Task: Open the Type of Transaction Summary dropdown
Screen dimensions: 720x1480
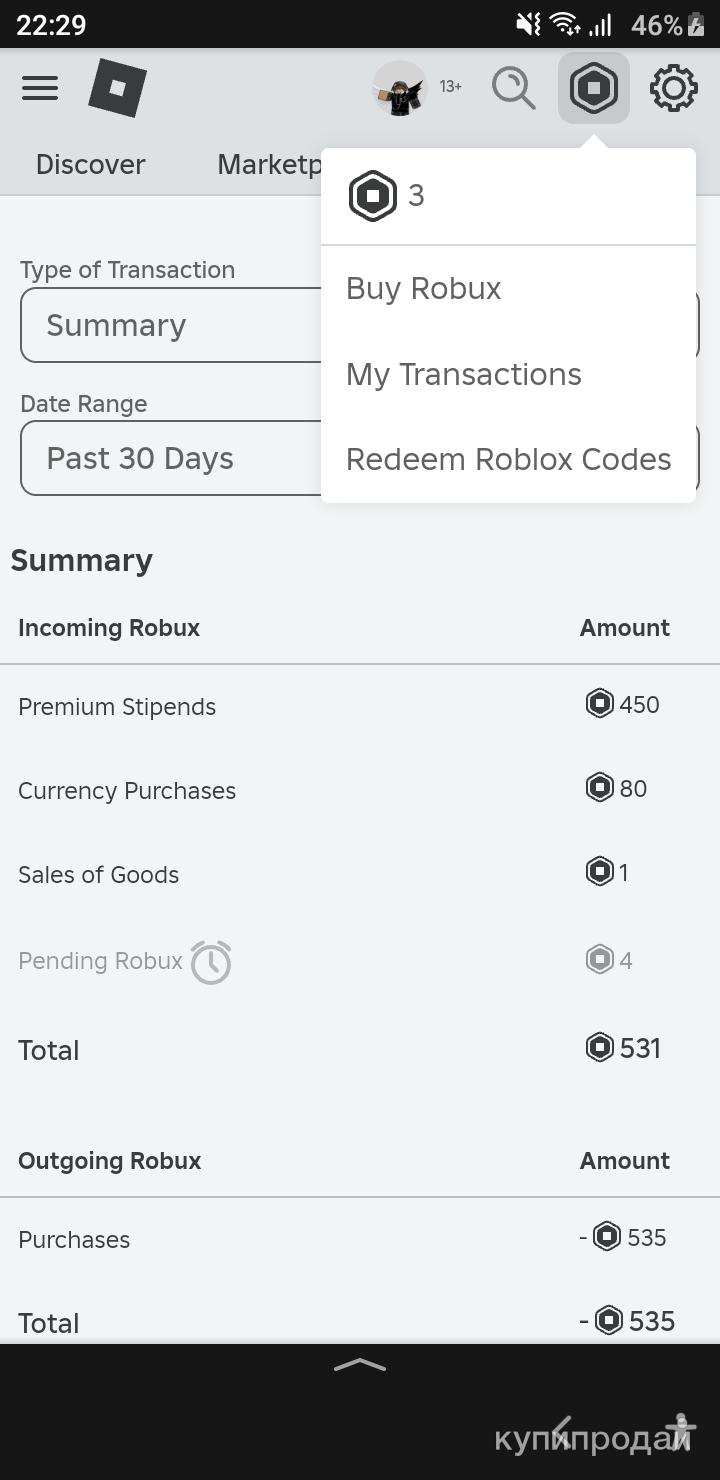Action: pyautogui.click(x=170, y=325)
